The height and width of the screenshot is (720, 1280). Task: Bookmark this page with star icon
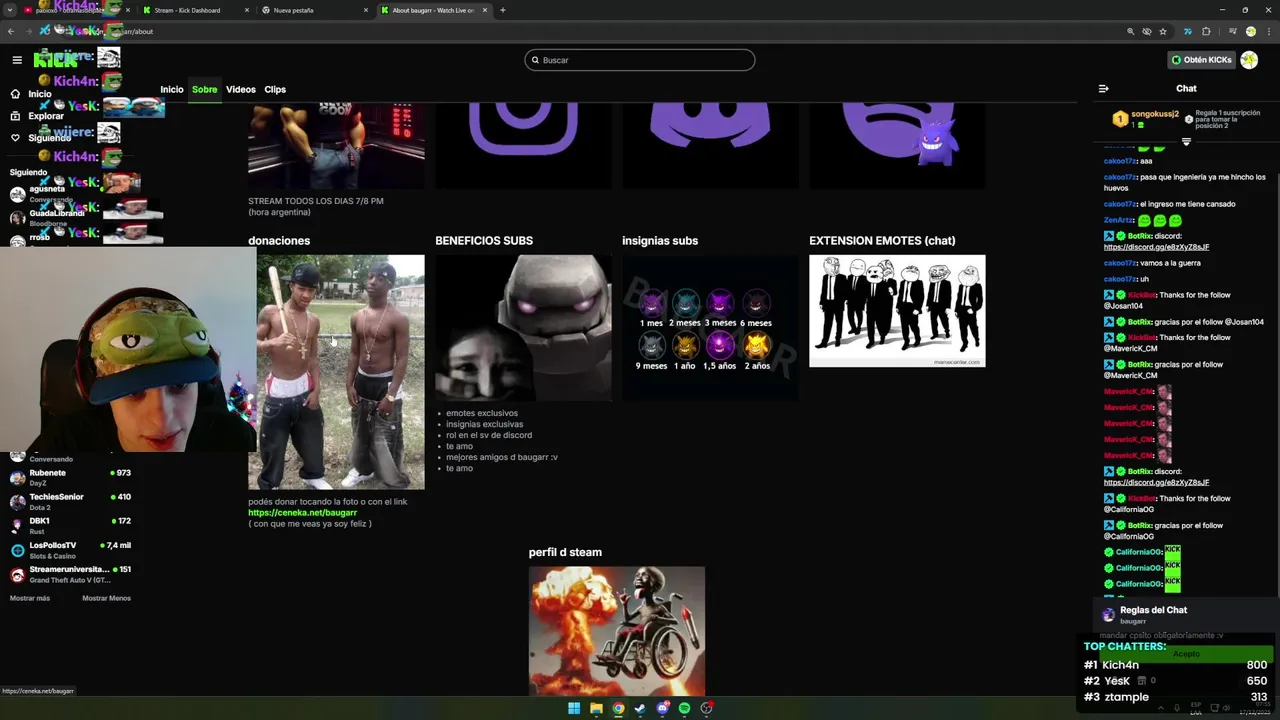tap(1163, 31)
